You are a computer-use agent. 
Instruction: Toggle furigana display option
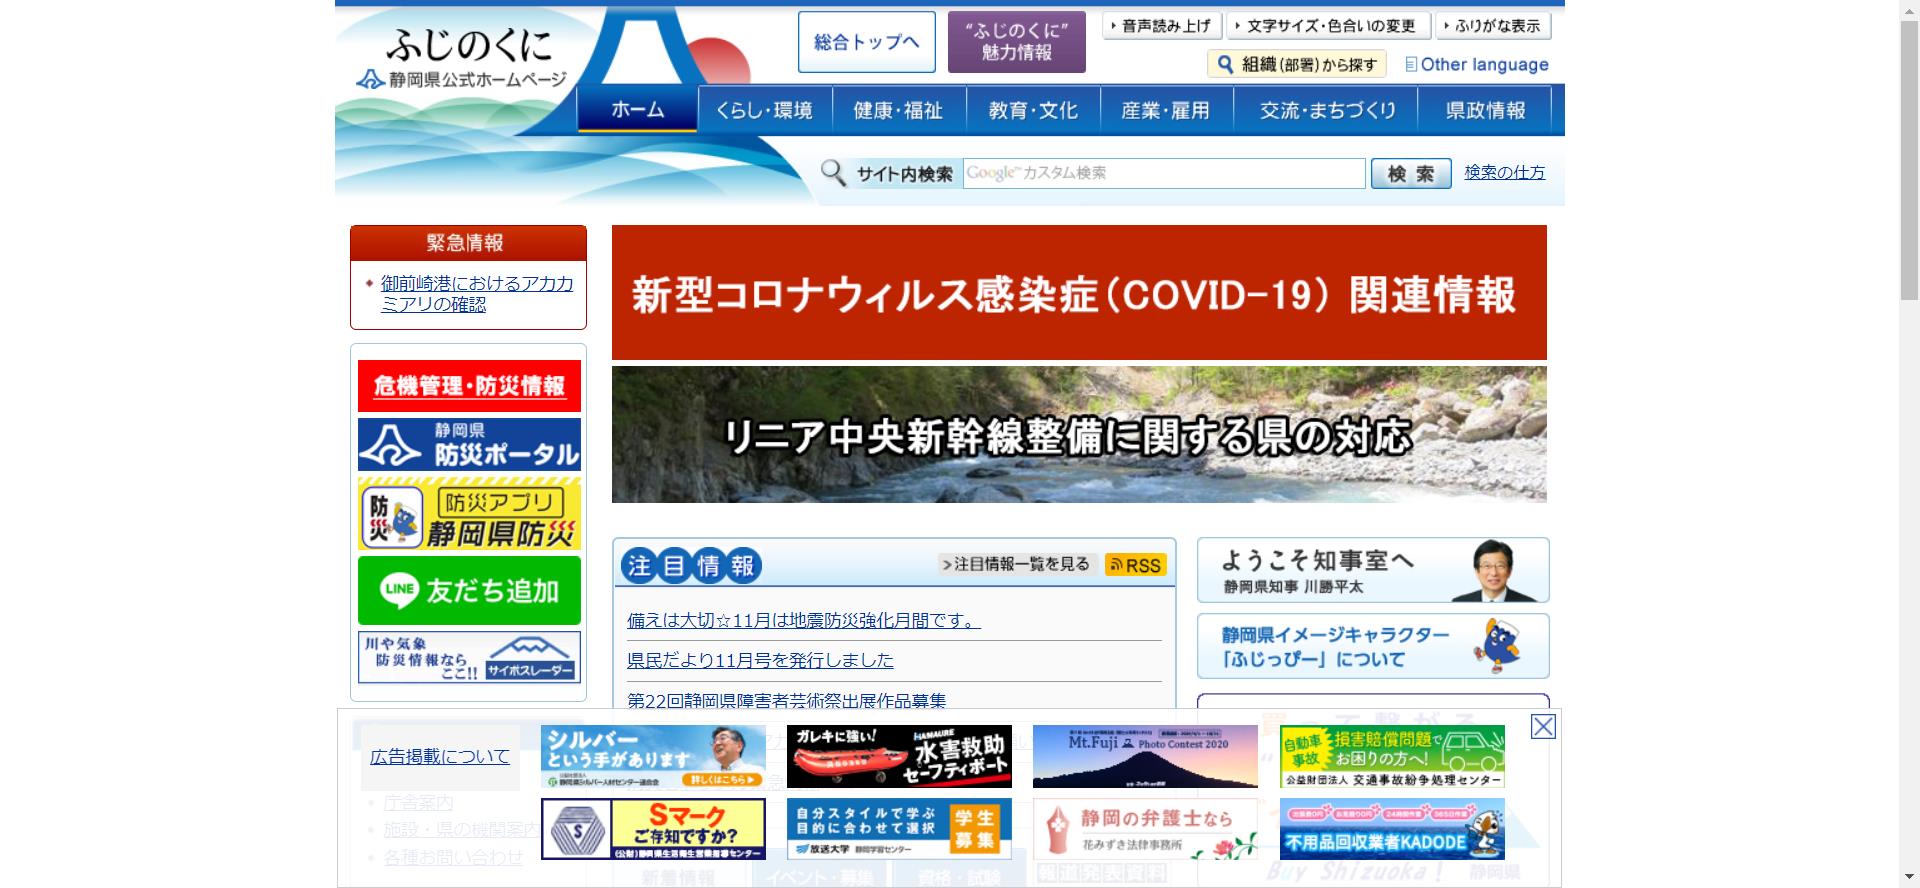point(1494,26)
